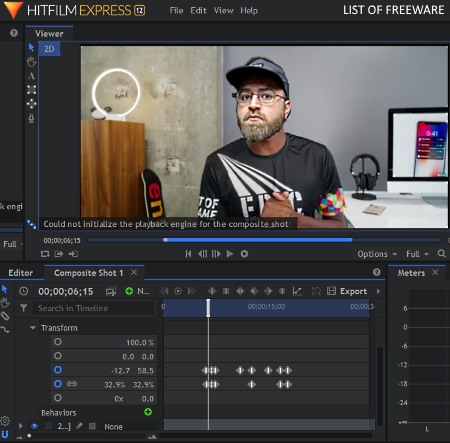Add a behavior with the green plus

(x=148, y=412)
